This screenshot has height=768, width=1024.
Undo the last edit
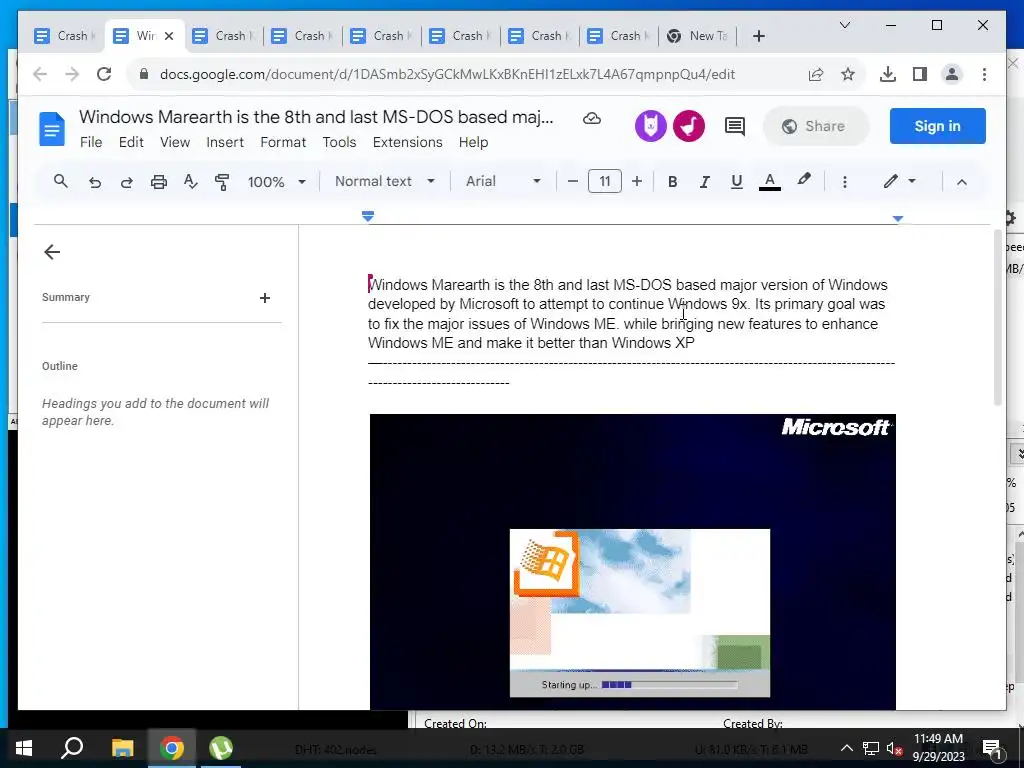click(95, 182)
